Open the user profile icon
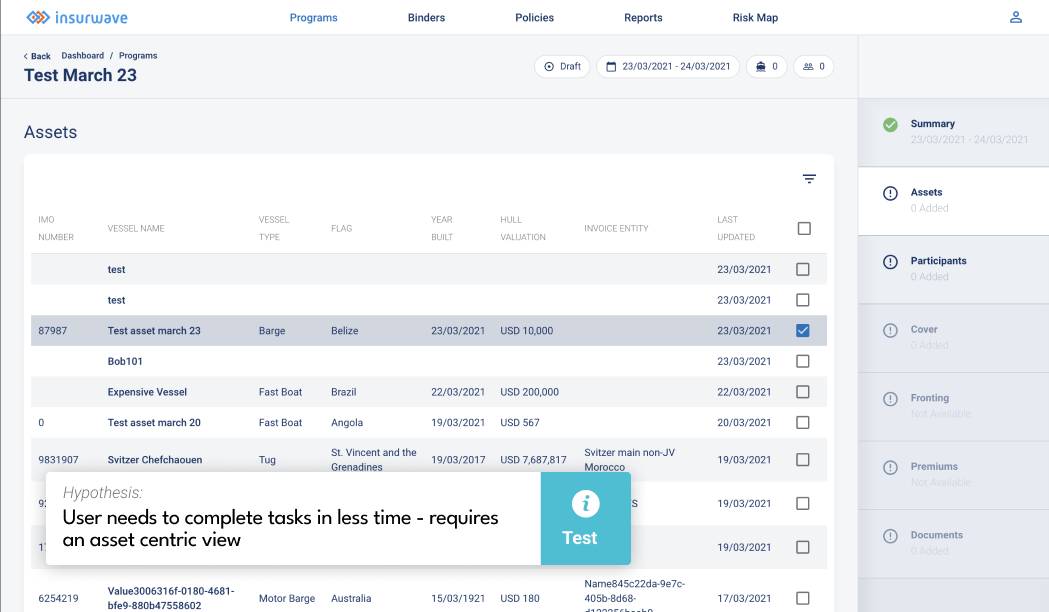This screenshot has width=1049, height=612. pos(1016,17)
